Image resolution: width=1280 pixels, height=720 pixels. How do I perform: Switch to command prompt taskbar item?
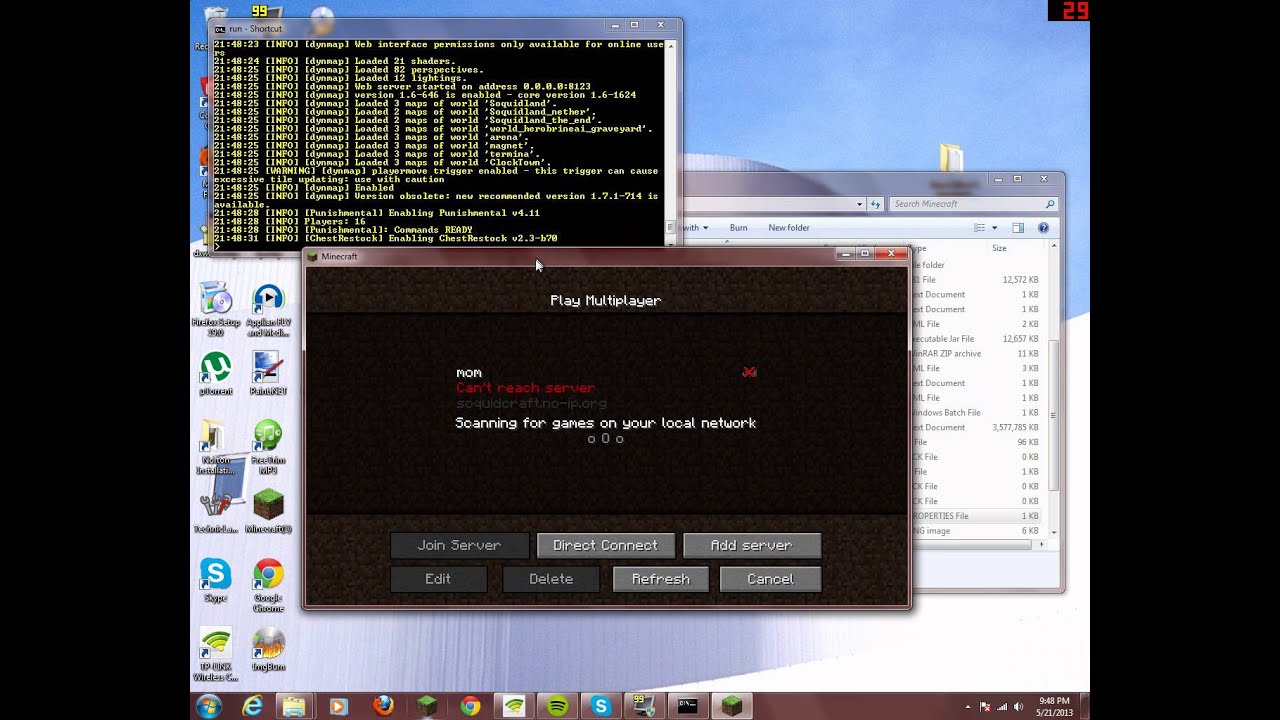coord(688,706)
